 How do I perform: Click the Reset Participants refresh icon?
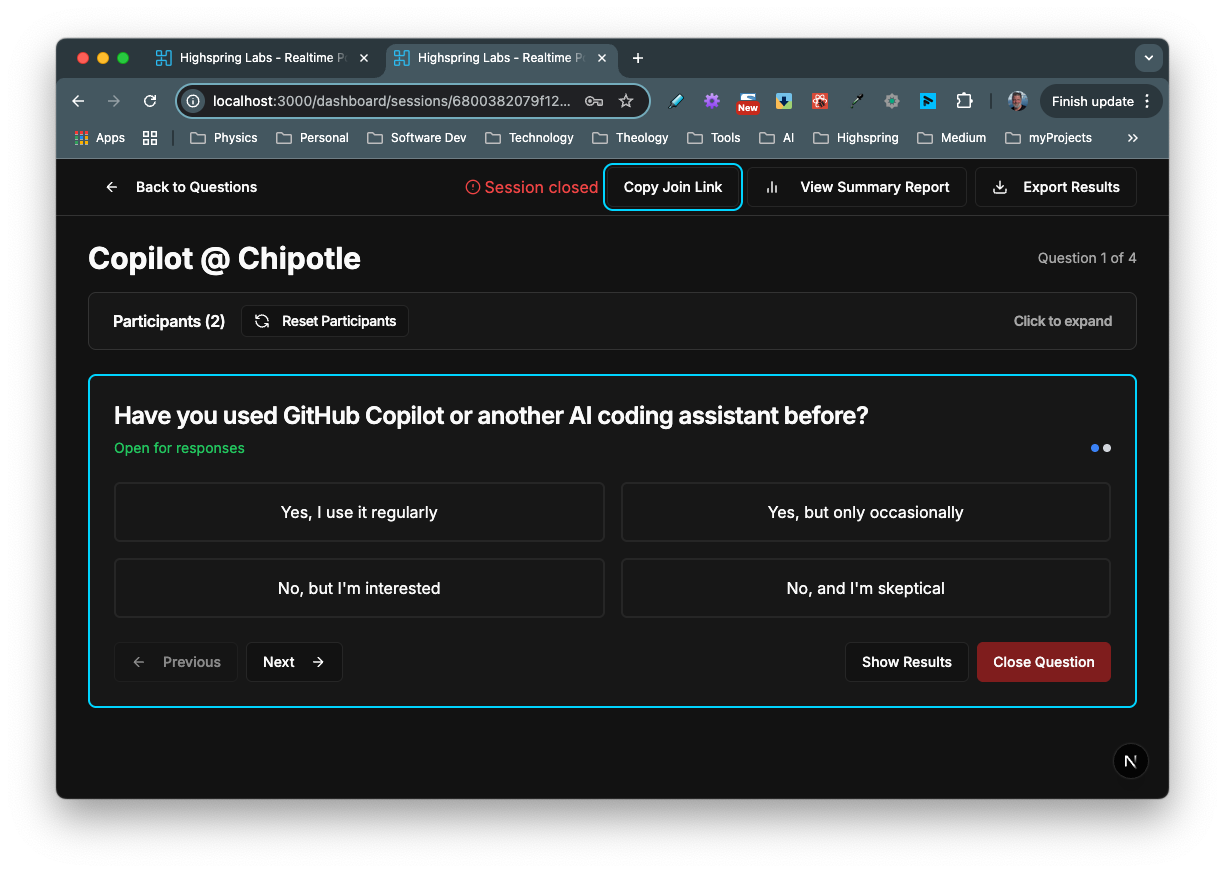[x=261, y=321]
